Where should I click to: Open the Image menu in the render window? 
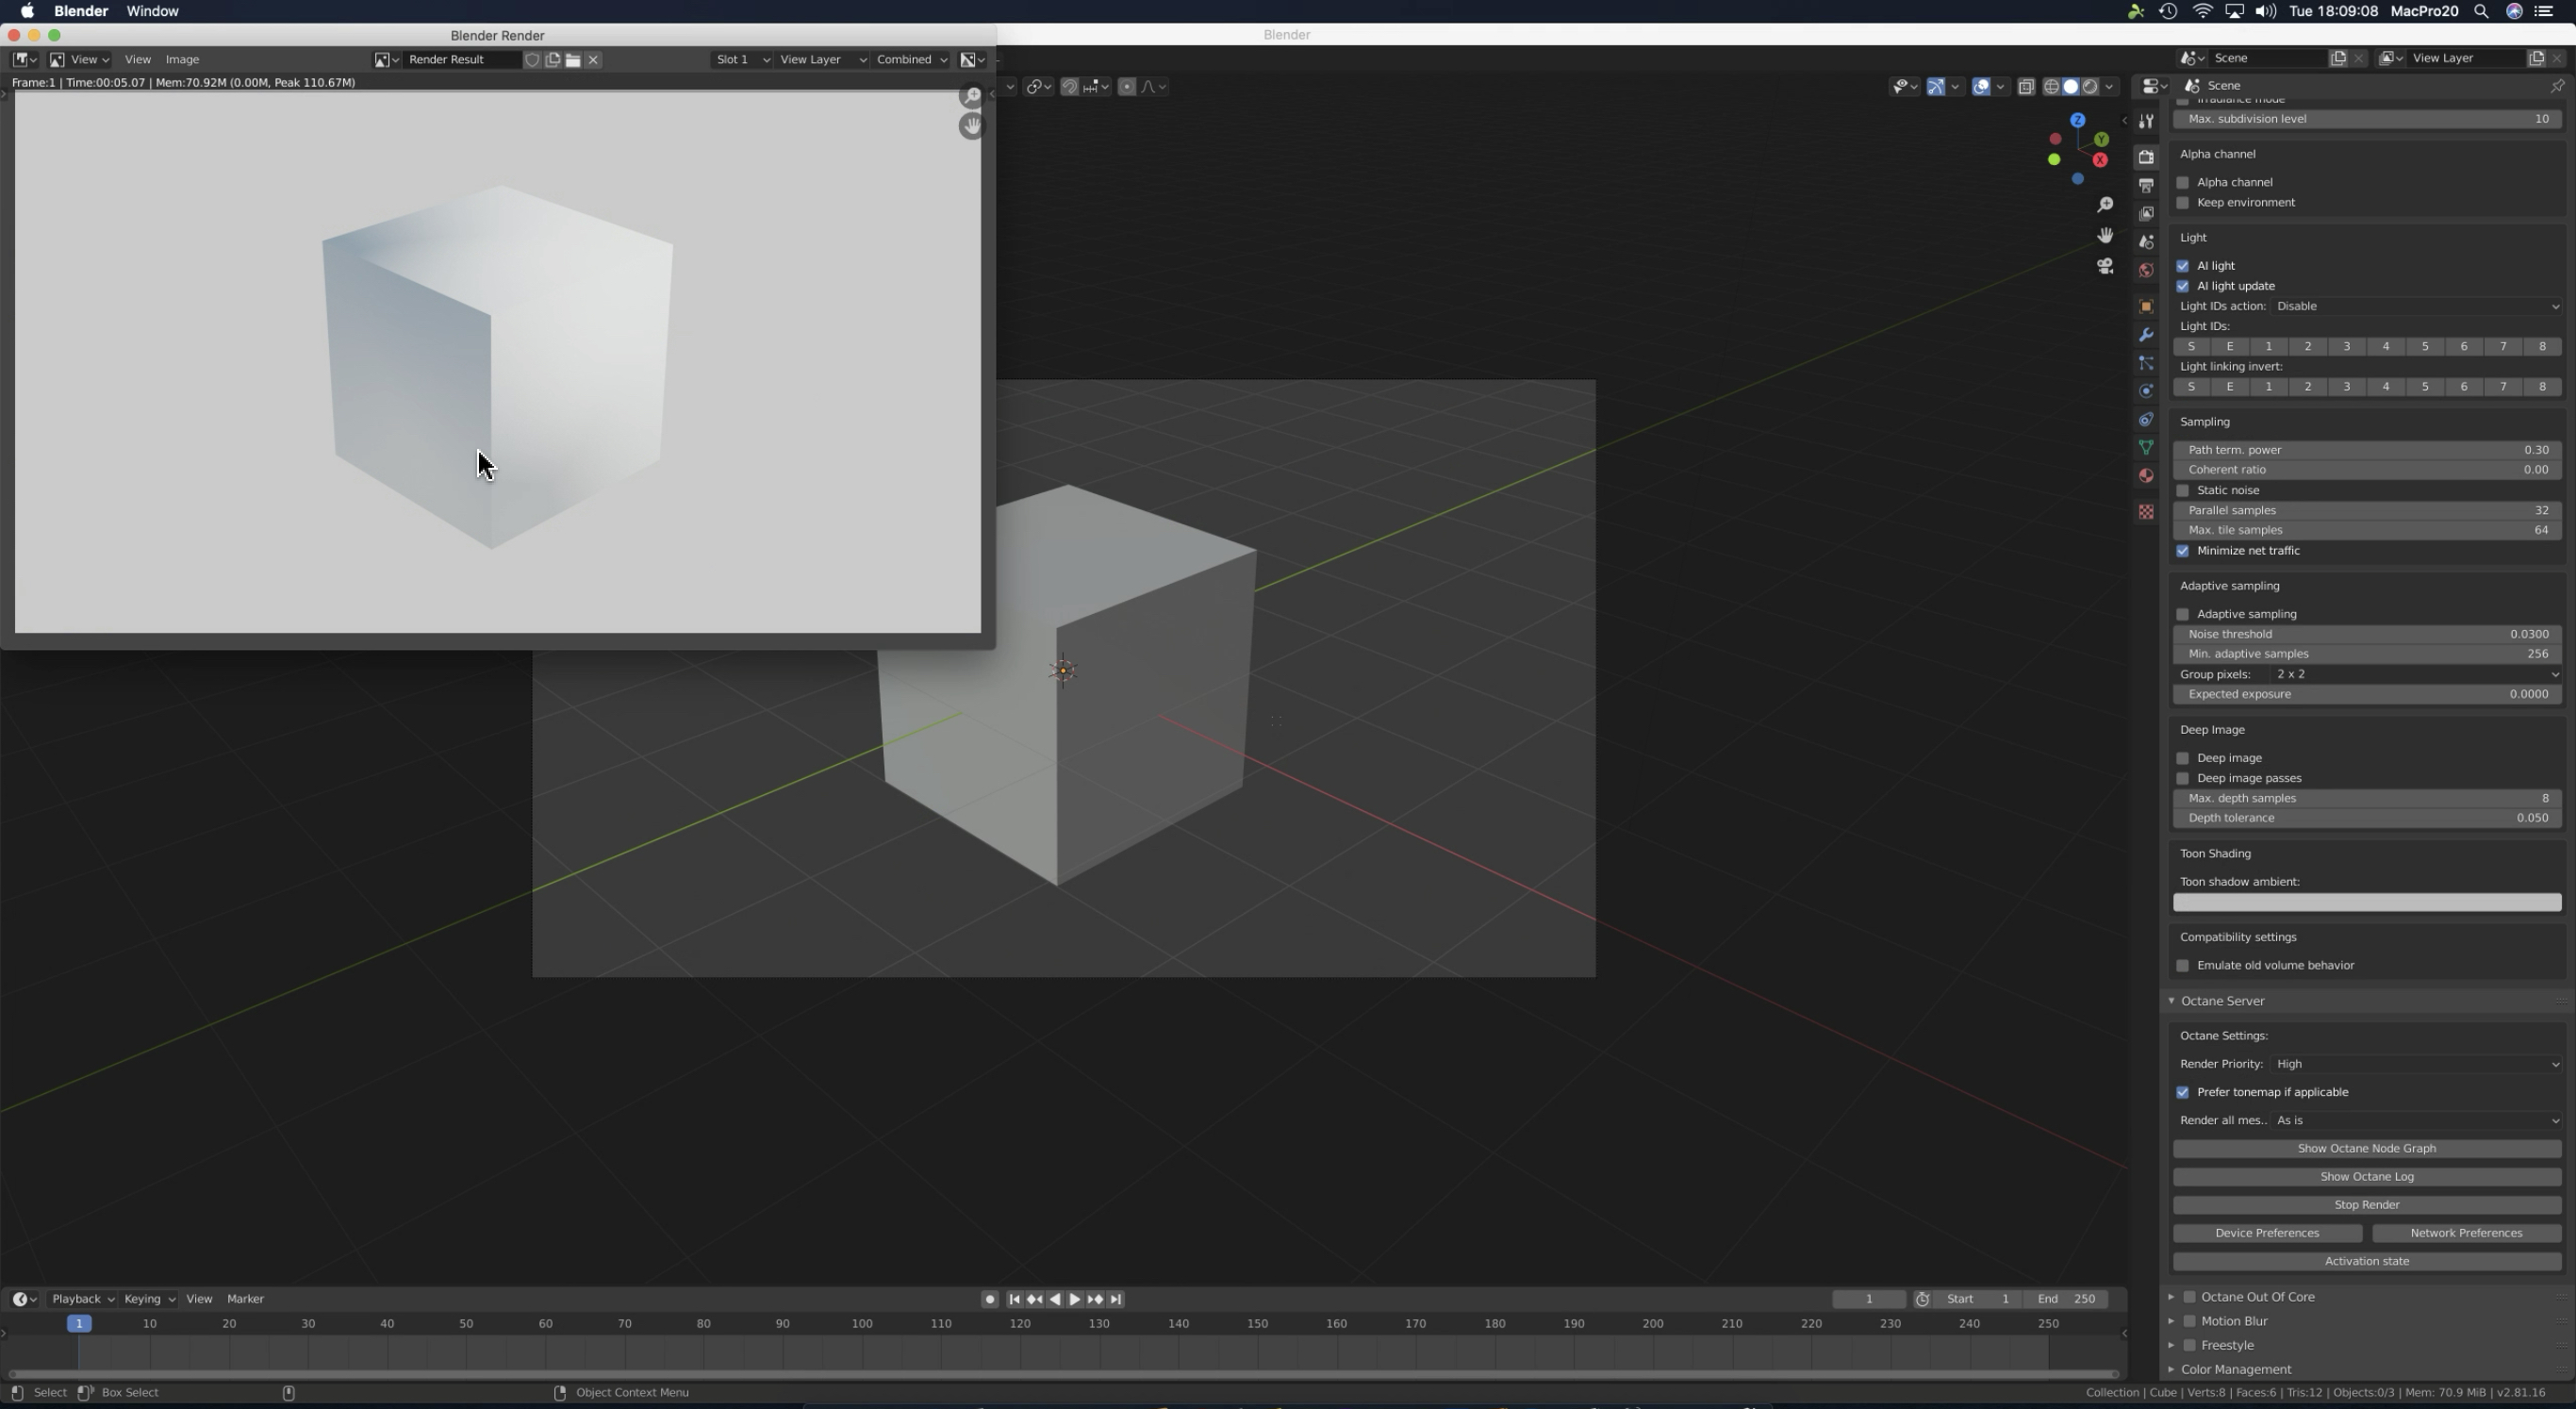[182, 60]
